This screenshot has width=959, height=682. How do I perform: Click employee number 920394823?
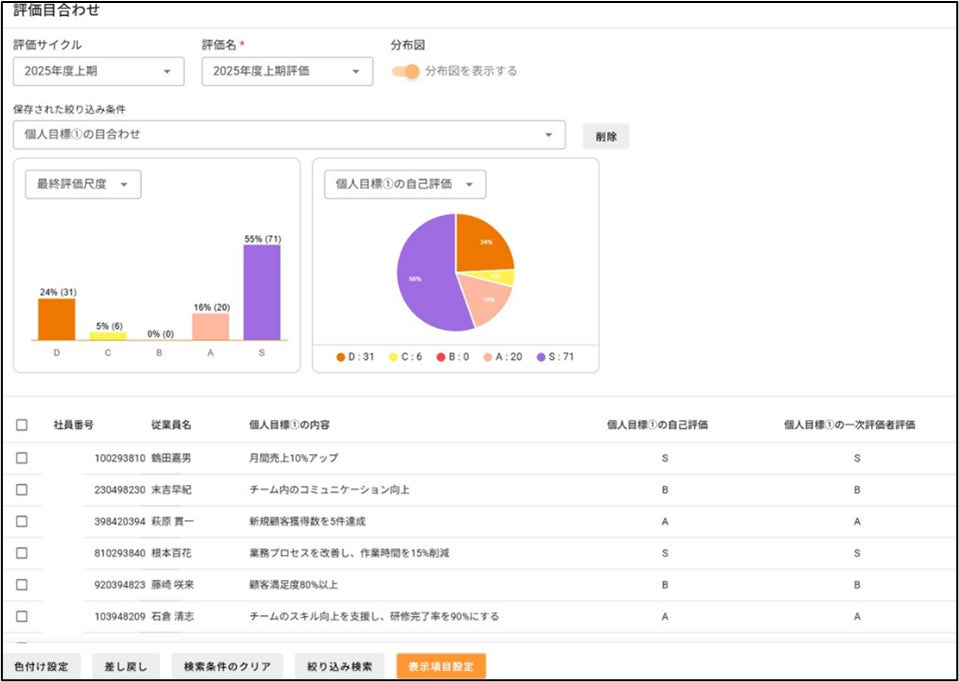[x=120, y=585]
